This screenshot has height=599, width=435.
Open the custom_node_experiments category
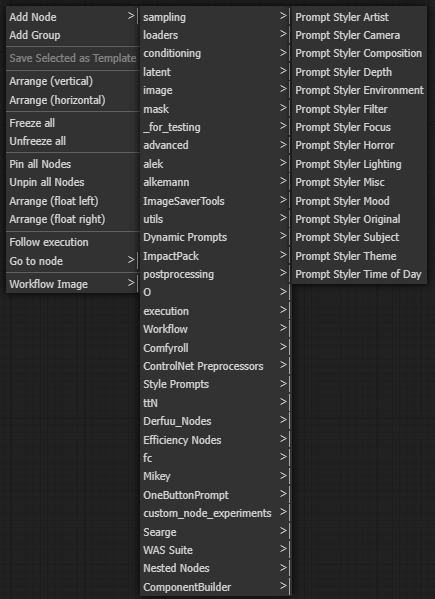pos(215,513)
